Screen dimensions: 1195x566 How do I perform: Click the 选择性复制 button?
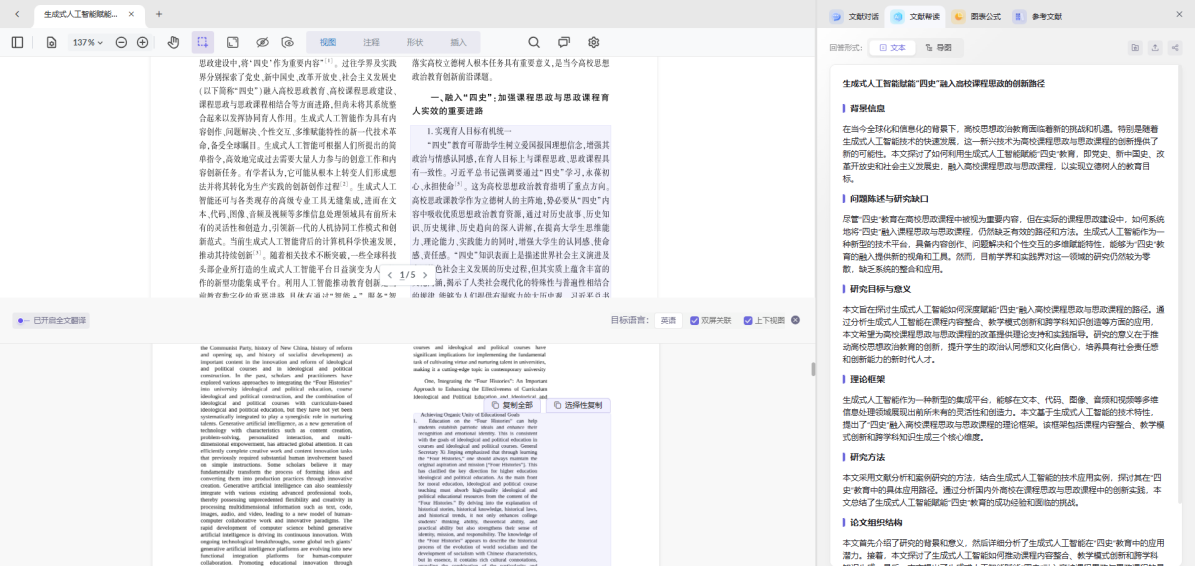point(578,405)
